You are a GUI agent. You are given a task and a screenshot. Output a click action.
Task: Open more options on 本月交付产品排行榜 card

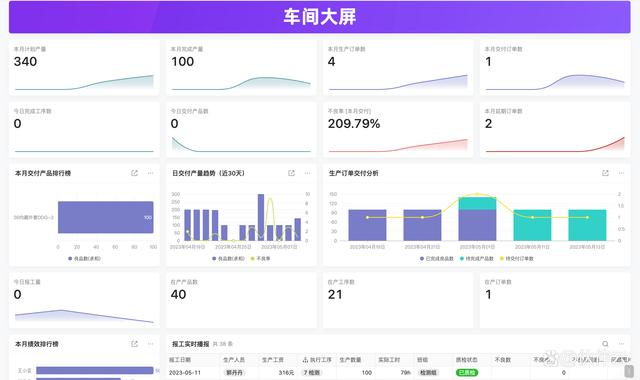point(151,173)
